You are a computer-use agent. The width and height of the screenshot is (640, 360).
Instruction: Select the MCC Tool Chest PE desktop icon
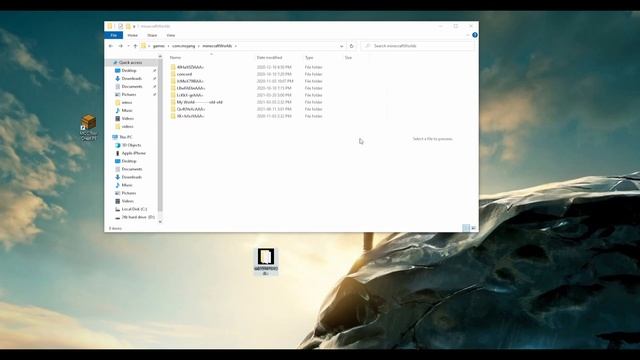(89, 128)
